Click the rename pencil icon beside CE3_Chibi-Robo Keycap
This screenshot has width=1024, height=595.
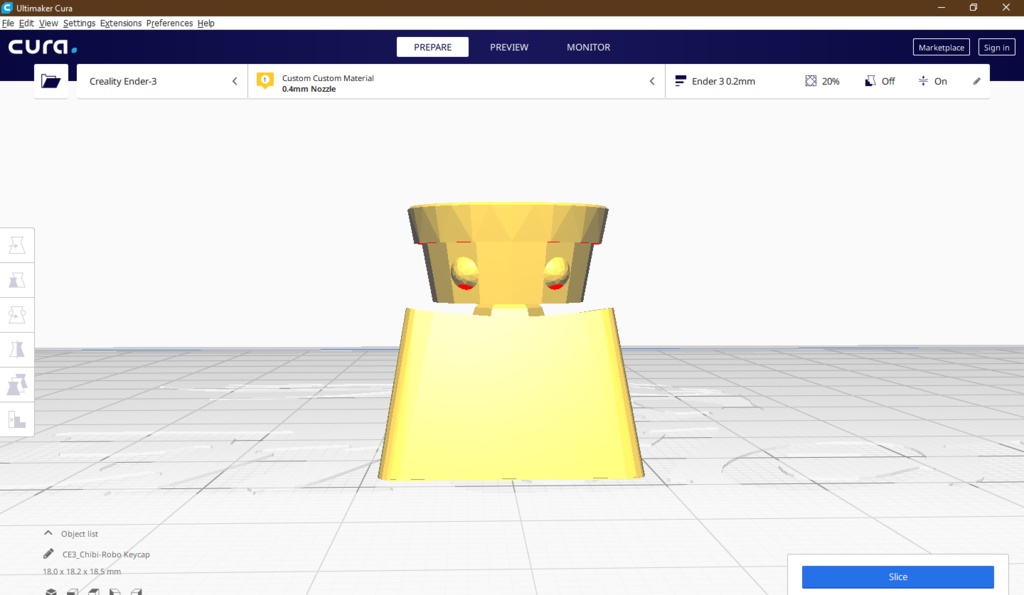(x=48, y=554)
